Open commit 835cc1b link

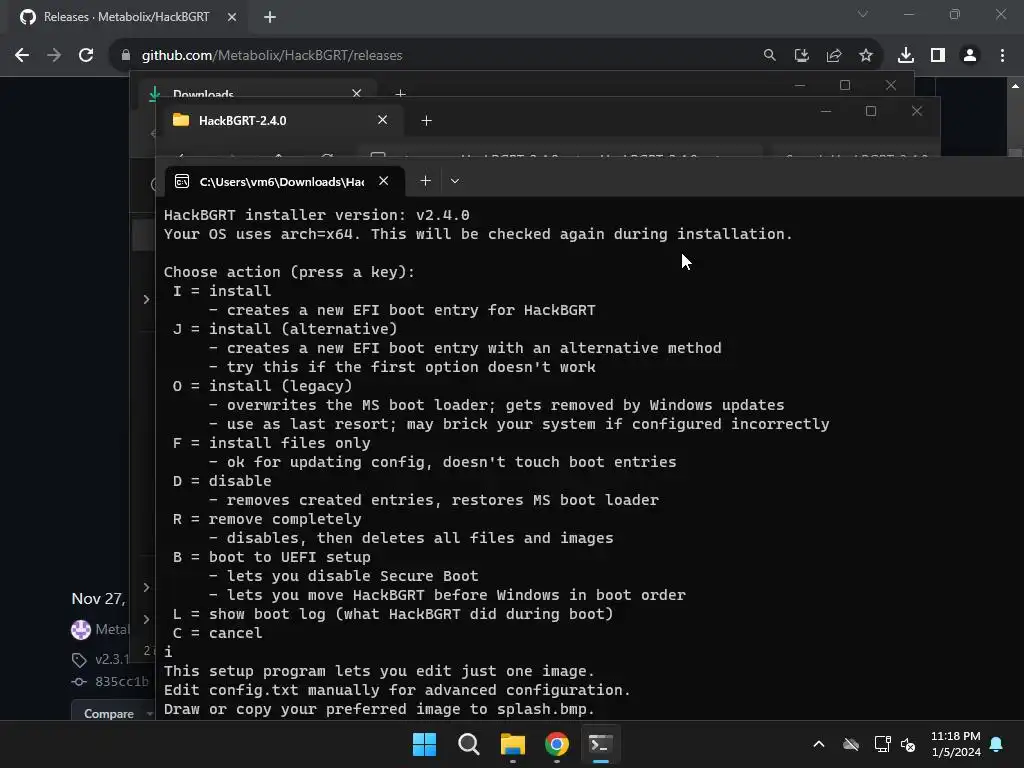pyautogui.click(x=121, y=682)
